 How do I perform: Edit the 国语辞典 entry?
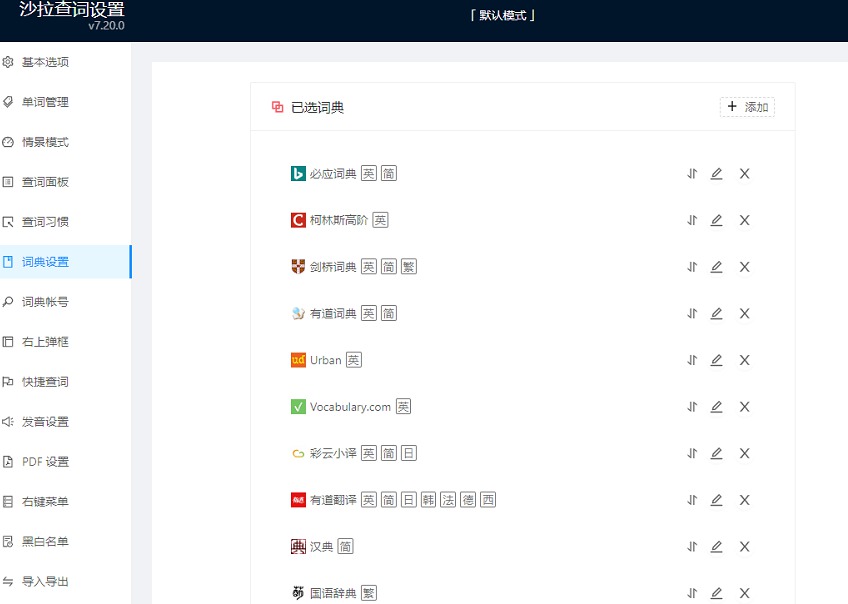tap(717, 593)
